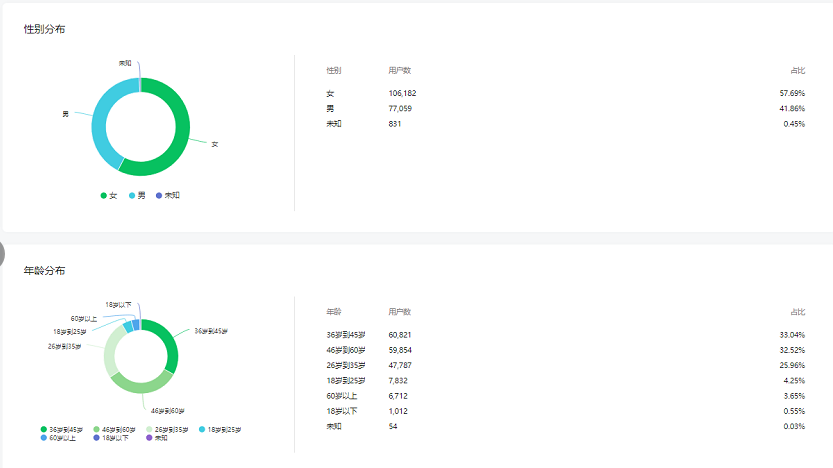
Task: Select the 男 row label in gender table
Action: pyautogui.click(x=330, y=108)
